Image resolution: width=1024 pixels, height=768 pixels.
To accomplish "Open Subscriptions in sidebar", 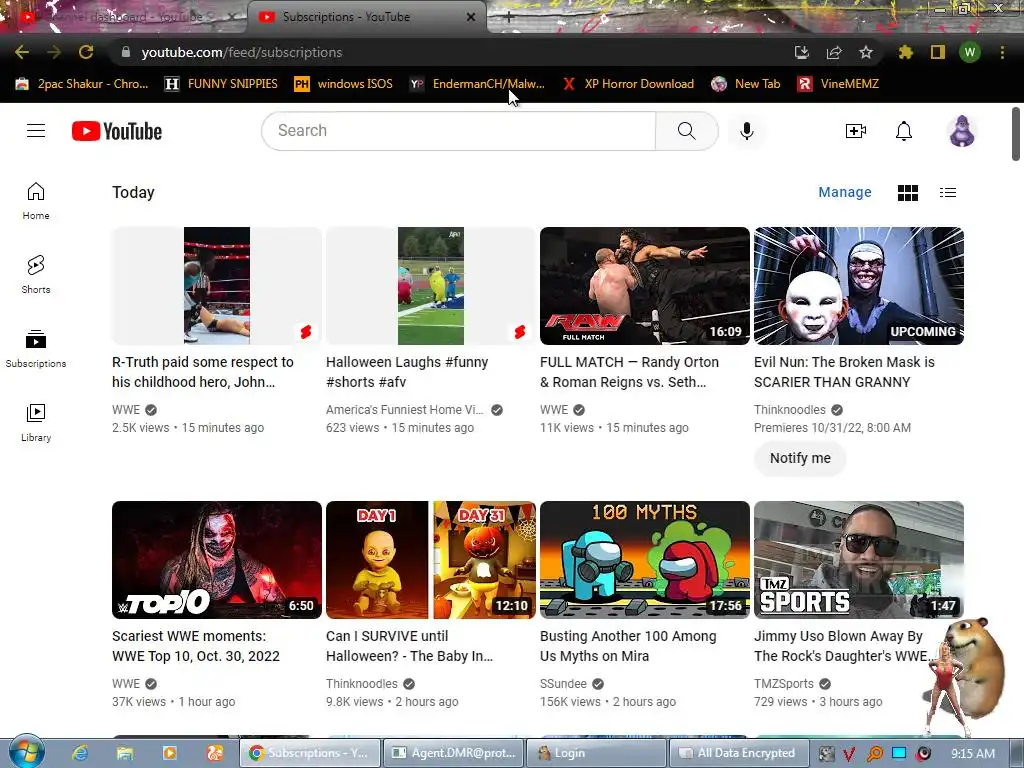I will click(x=36, y=349).
